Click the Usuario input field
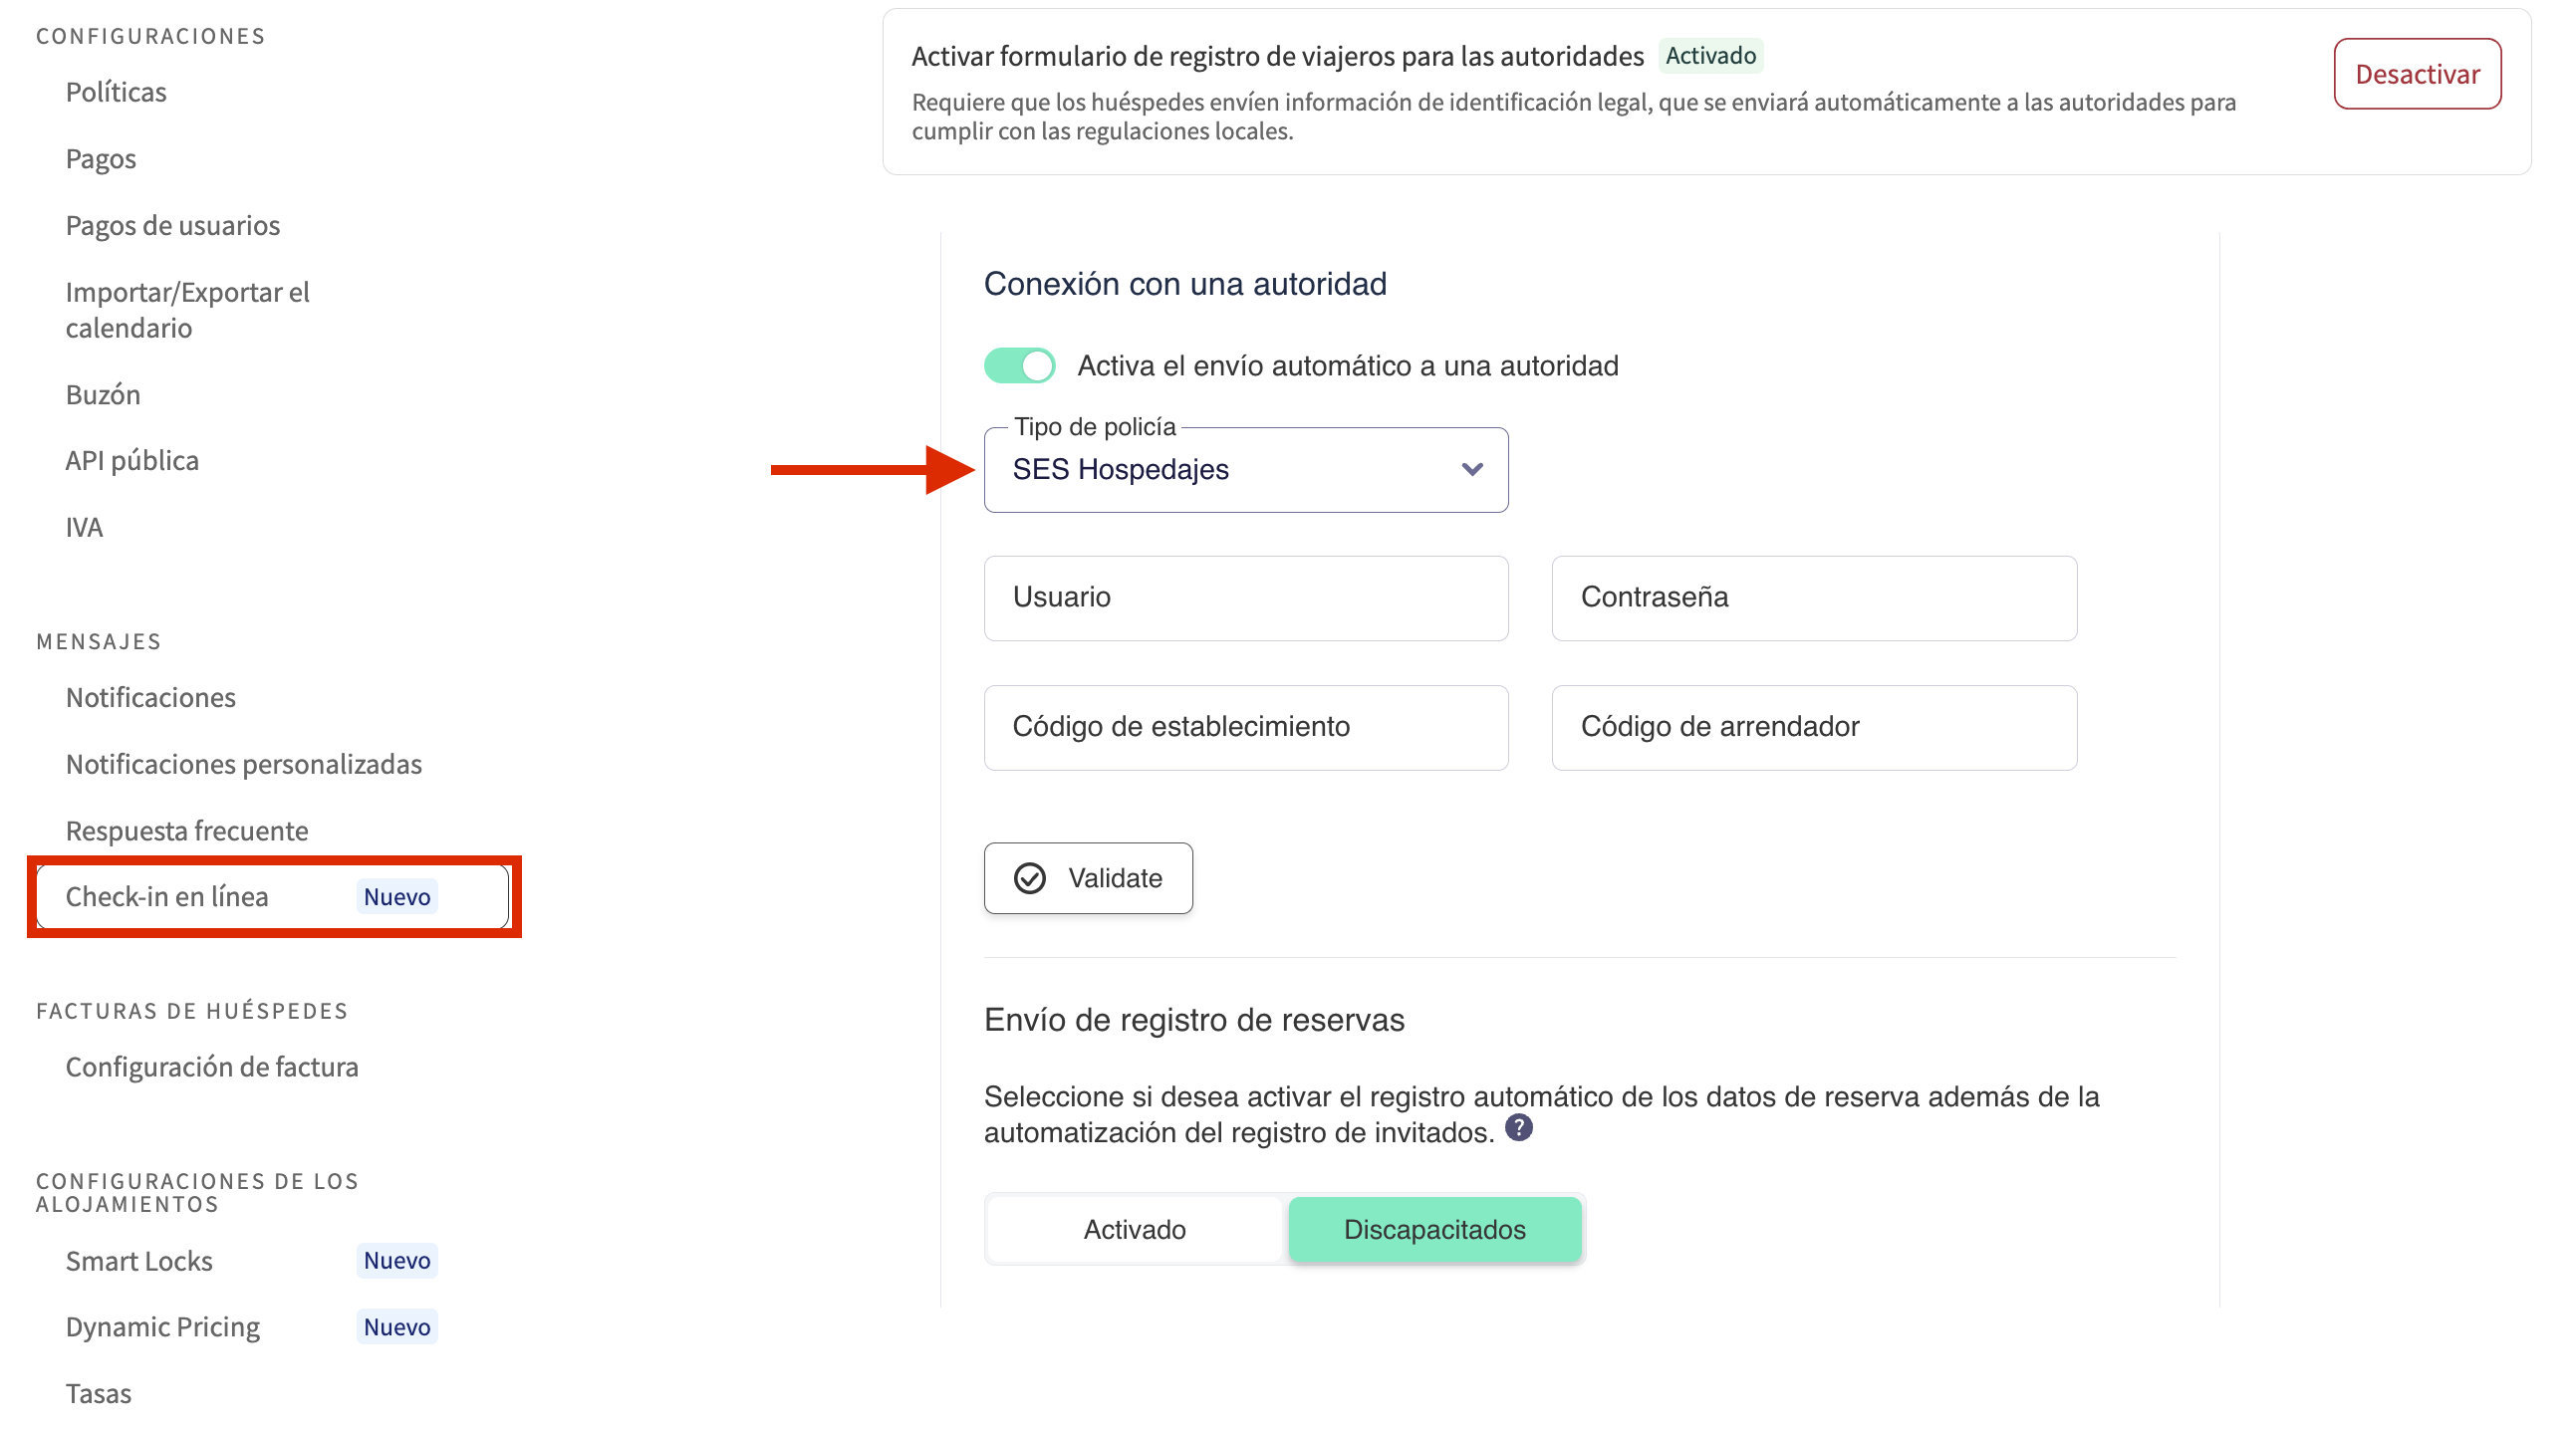 coord(1245,598)
